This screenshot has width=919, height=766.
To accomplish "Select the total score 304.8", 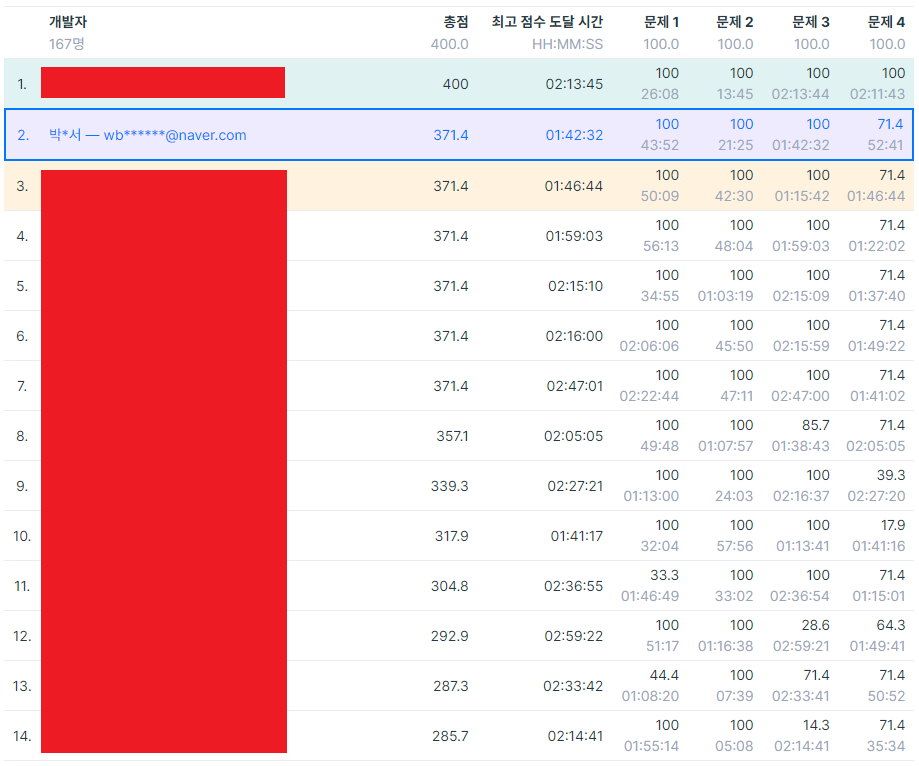I will click(x=450, y=586).
